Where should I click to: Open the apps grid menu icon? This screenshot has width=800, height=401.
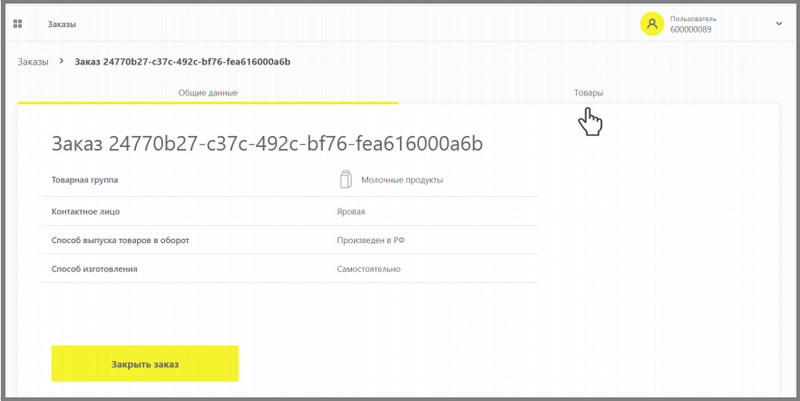tap(17, 23)
